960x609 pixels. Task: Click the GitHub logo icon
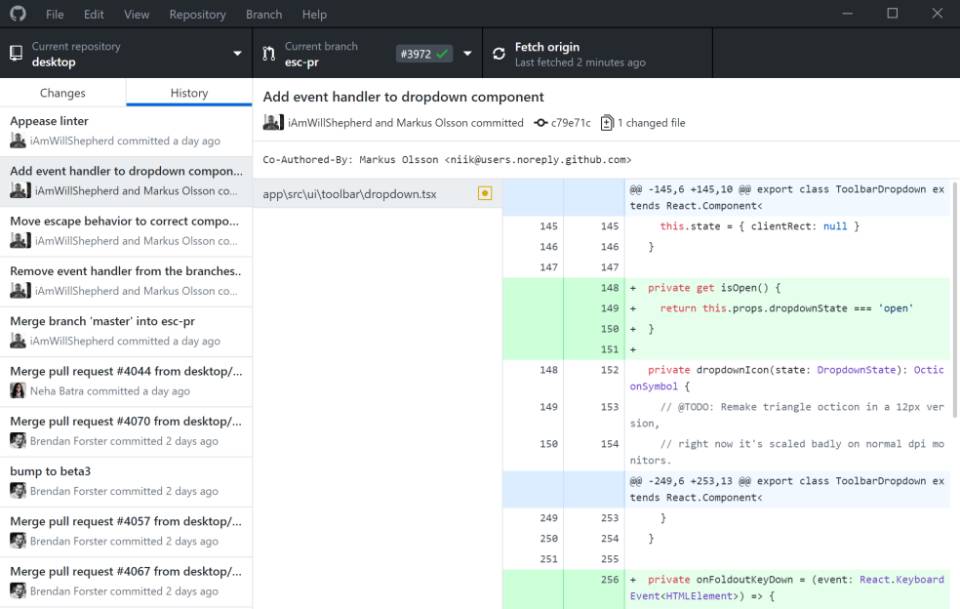tap(18, 13)
